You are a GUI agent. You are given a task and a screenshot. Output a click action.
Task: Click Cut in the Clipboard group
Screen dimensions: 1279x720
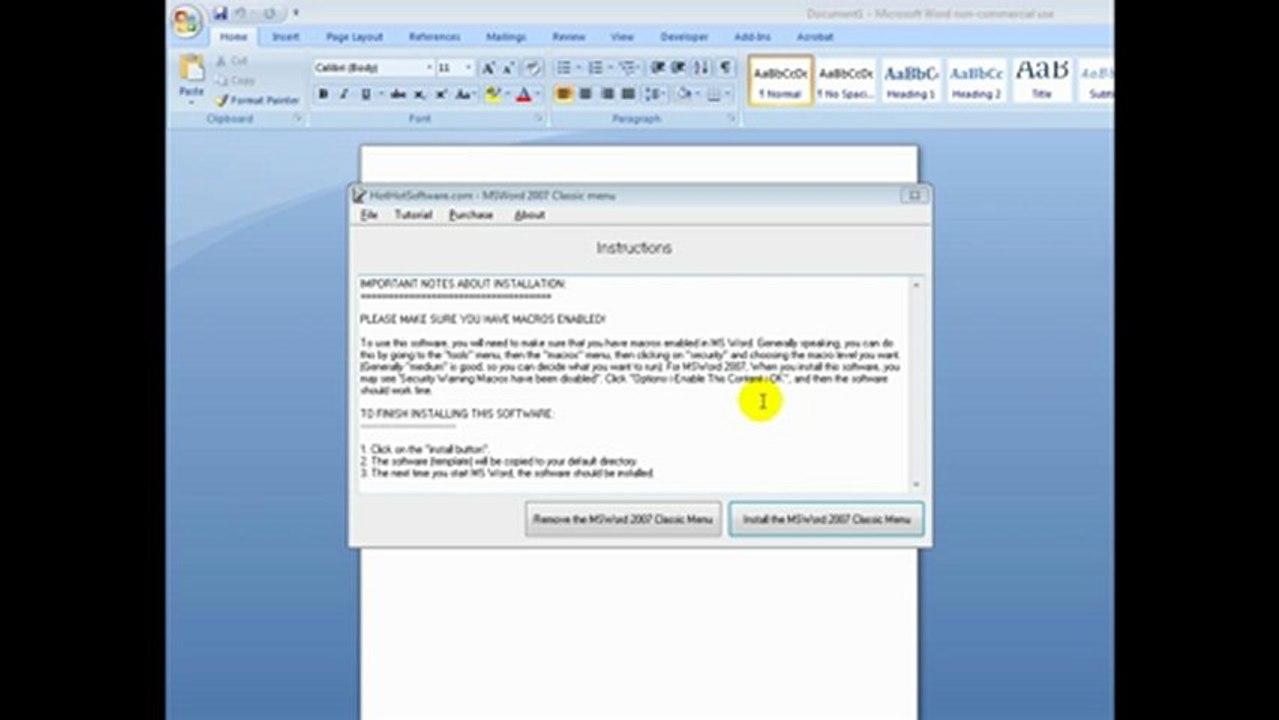pyautogui.click(x=232, y=61)
